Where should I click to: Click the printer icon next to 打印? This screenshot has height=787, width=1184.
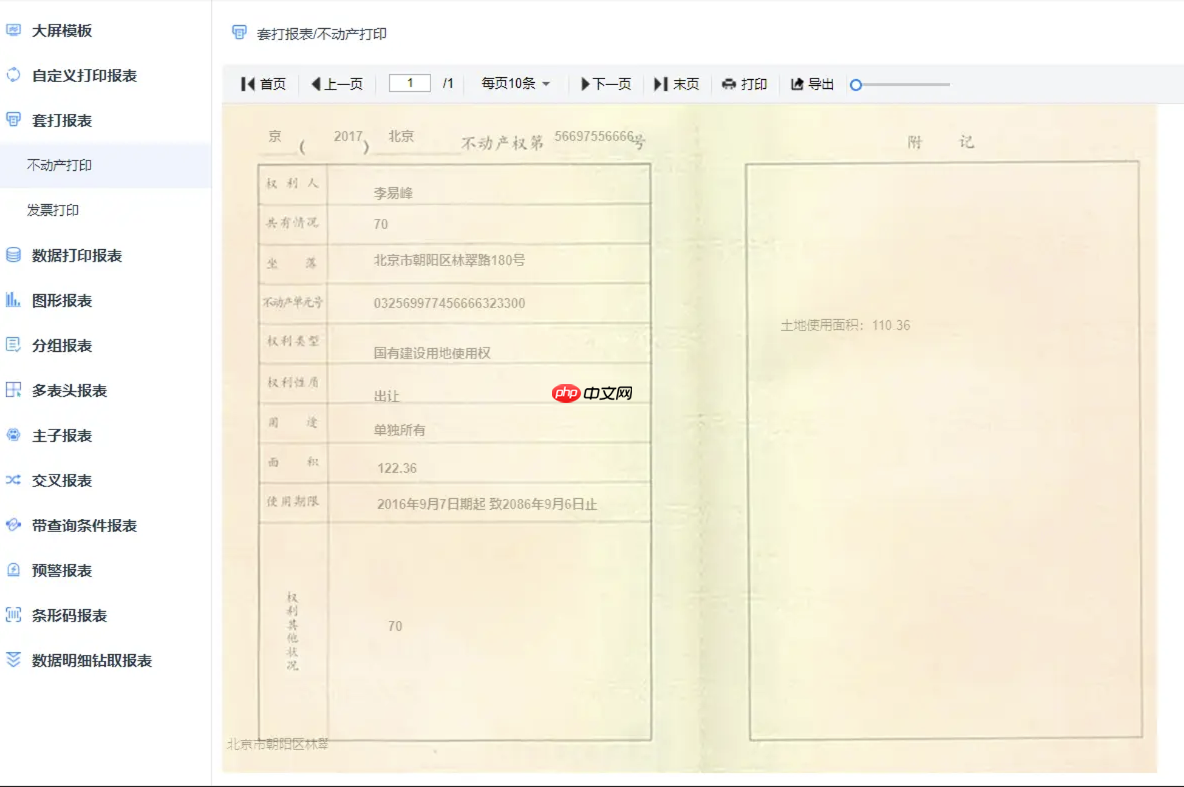click(728, 84)
